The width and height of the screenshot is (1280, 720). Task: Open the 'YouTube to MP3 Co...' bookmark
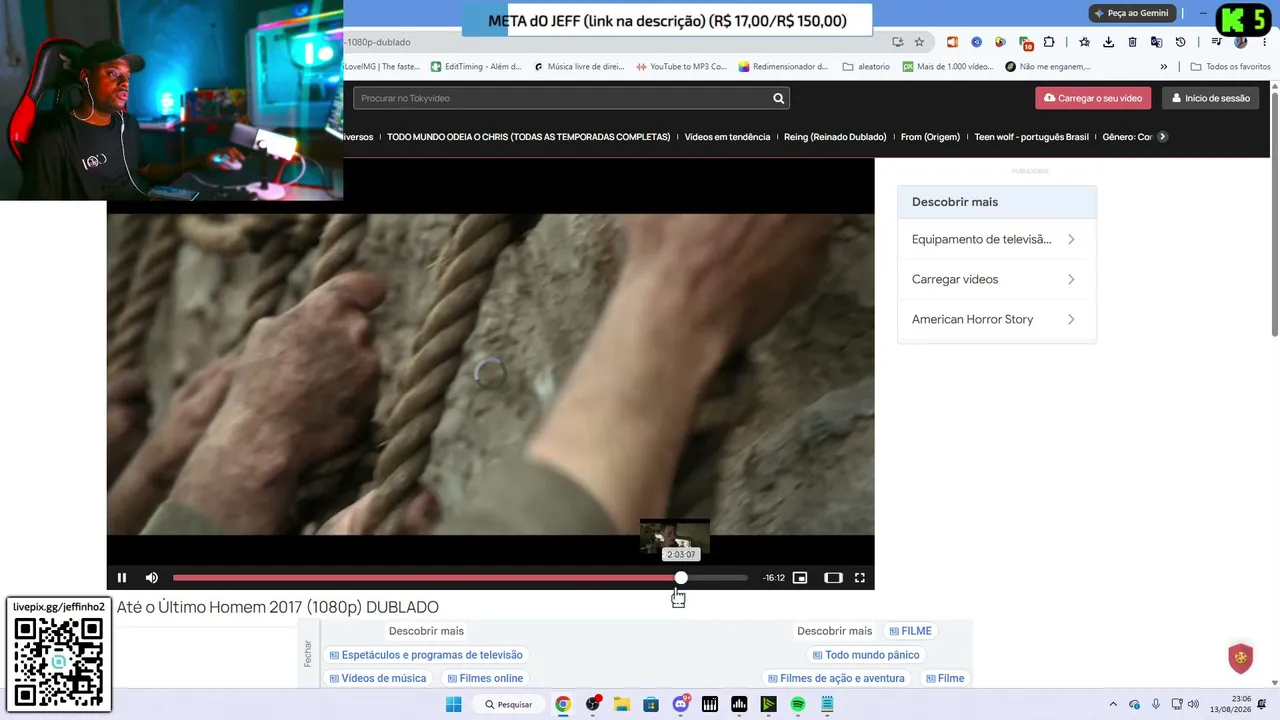pos(682,67)
